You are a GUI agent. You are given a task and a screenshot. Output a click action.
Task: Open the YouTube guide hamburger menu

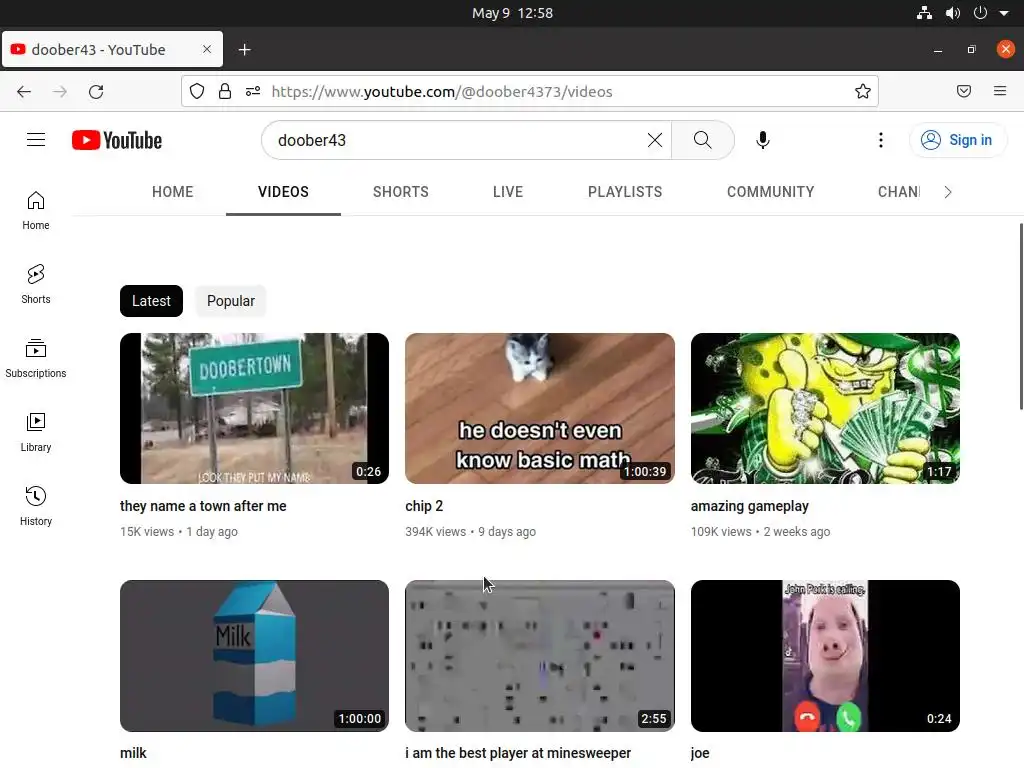(x=36, y=140)
